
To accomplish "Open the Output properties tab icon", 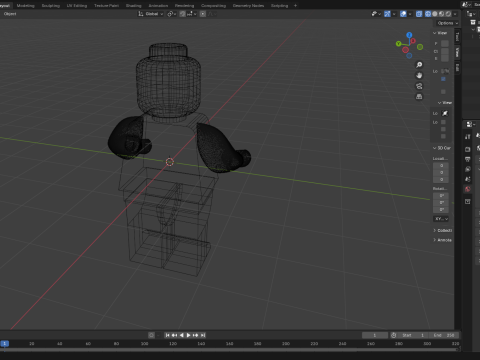I will pos(468,159).
